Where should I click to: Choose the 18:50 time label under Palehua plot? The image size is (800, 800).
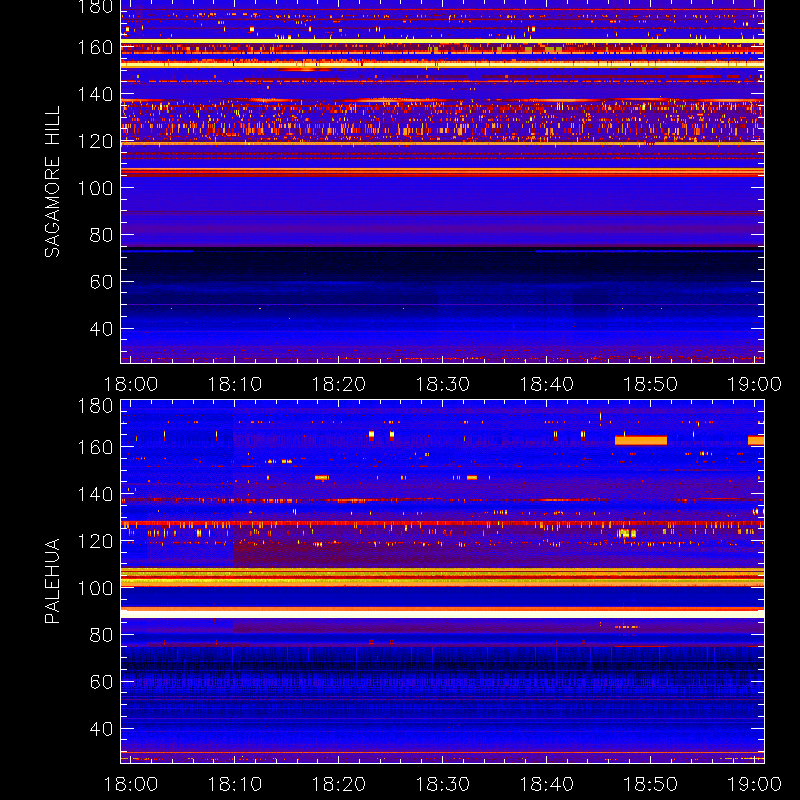[x=651, y=784]
